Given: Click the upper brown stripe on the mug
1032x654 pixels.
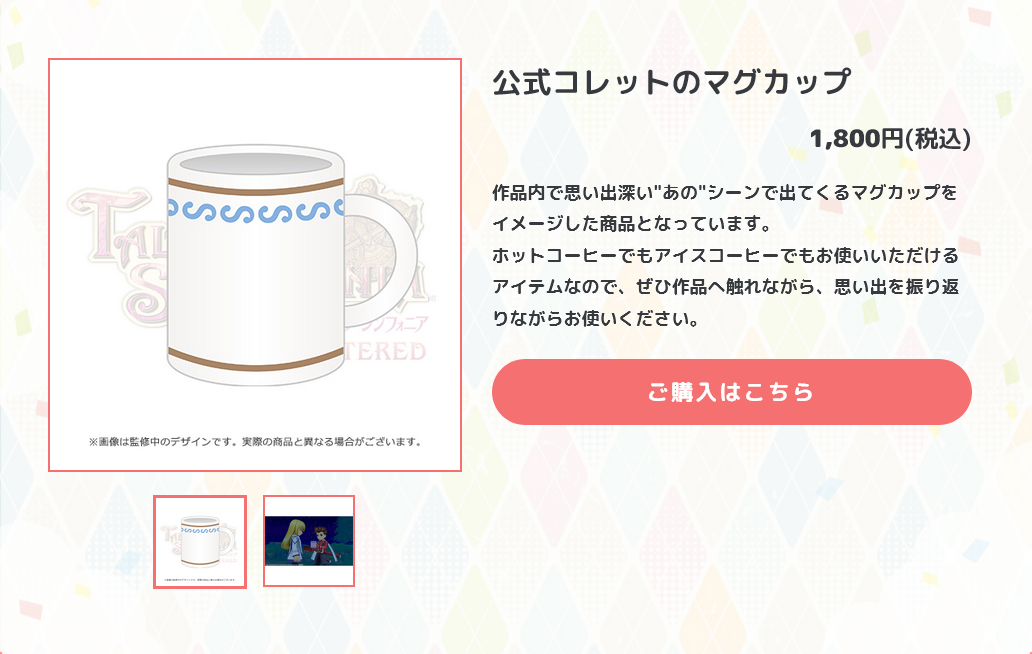Looking at the screenshot, I should [256, 187].
